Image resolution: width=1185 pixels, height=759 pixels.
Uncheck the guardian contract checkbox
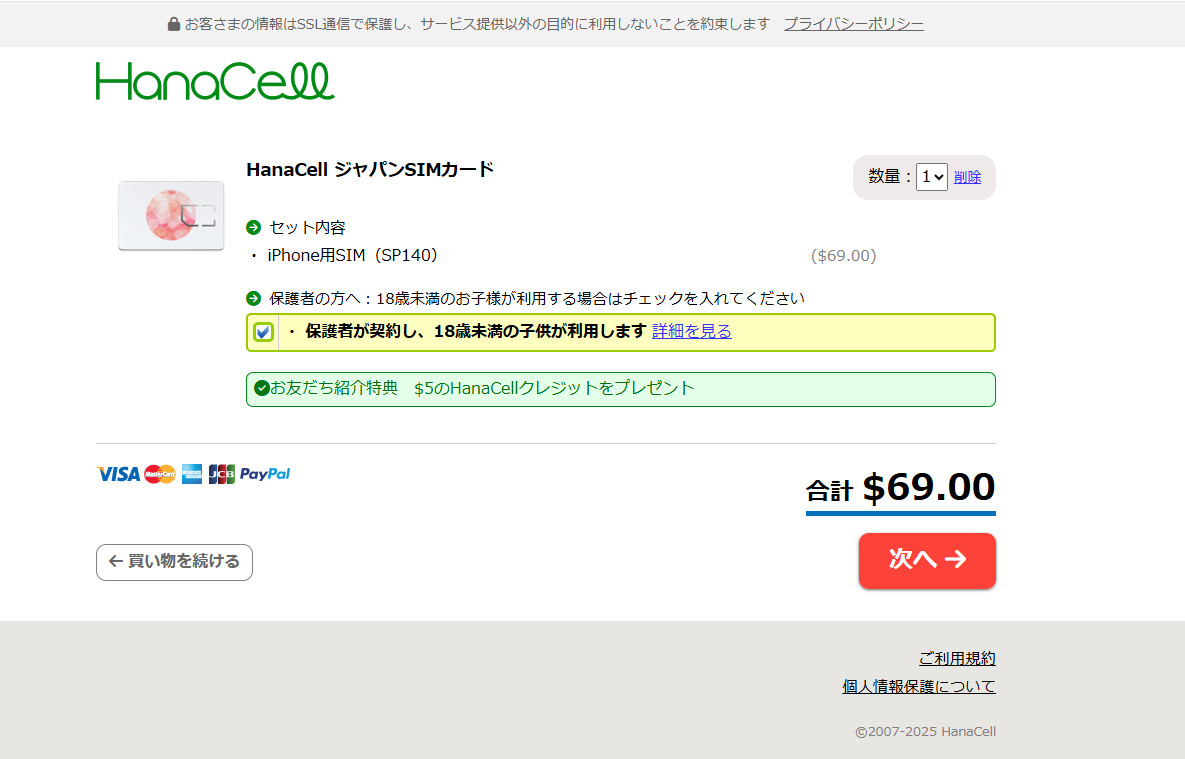click(263, 332)
